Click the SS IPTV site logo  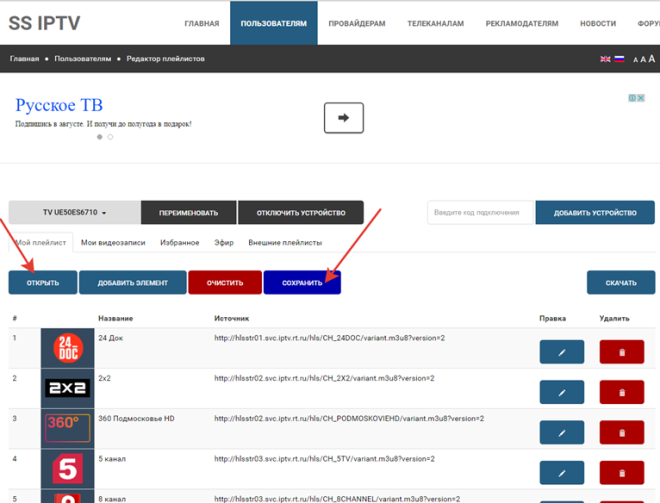(44, 23)
